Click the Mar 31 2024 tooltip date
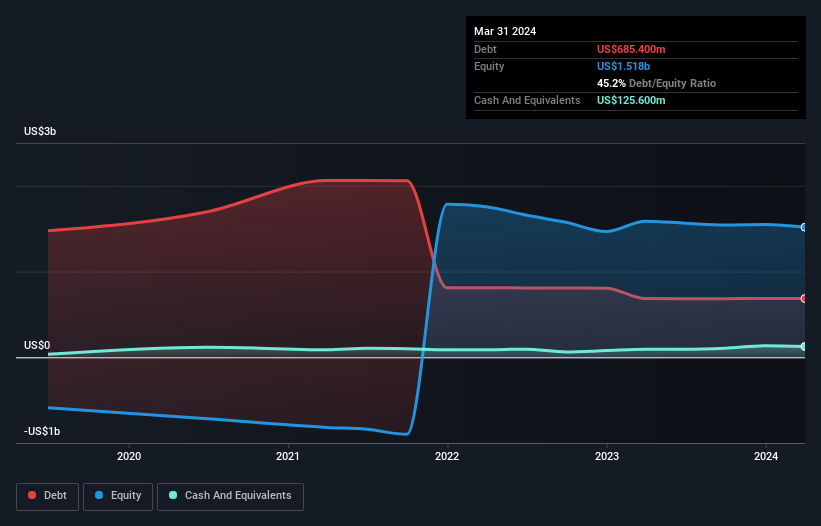This screenshot has width=821, height=526. click(505, 31)
